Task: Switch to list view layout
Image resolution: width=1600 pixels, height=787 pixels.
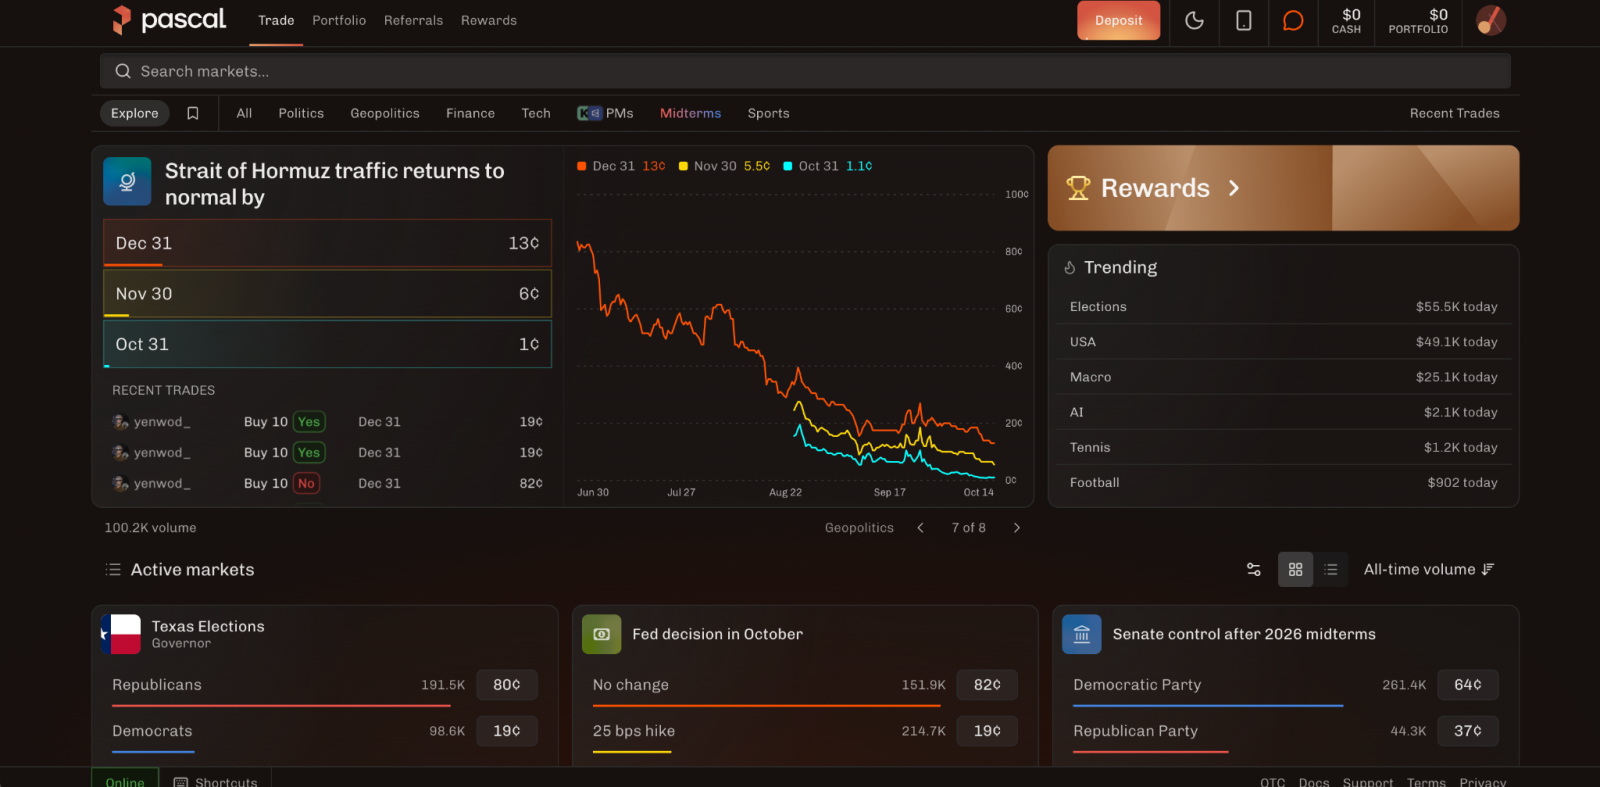Action: pyautogui.click(x=1331, y=569)
